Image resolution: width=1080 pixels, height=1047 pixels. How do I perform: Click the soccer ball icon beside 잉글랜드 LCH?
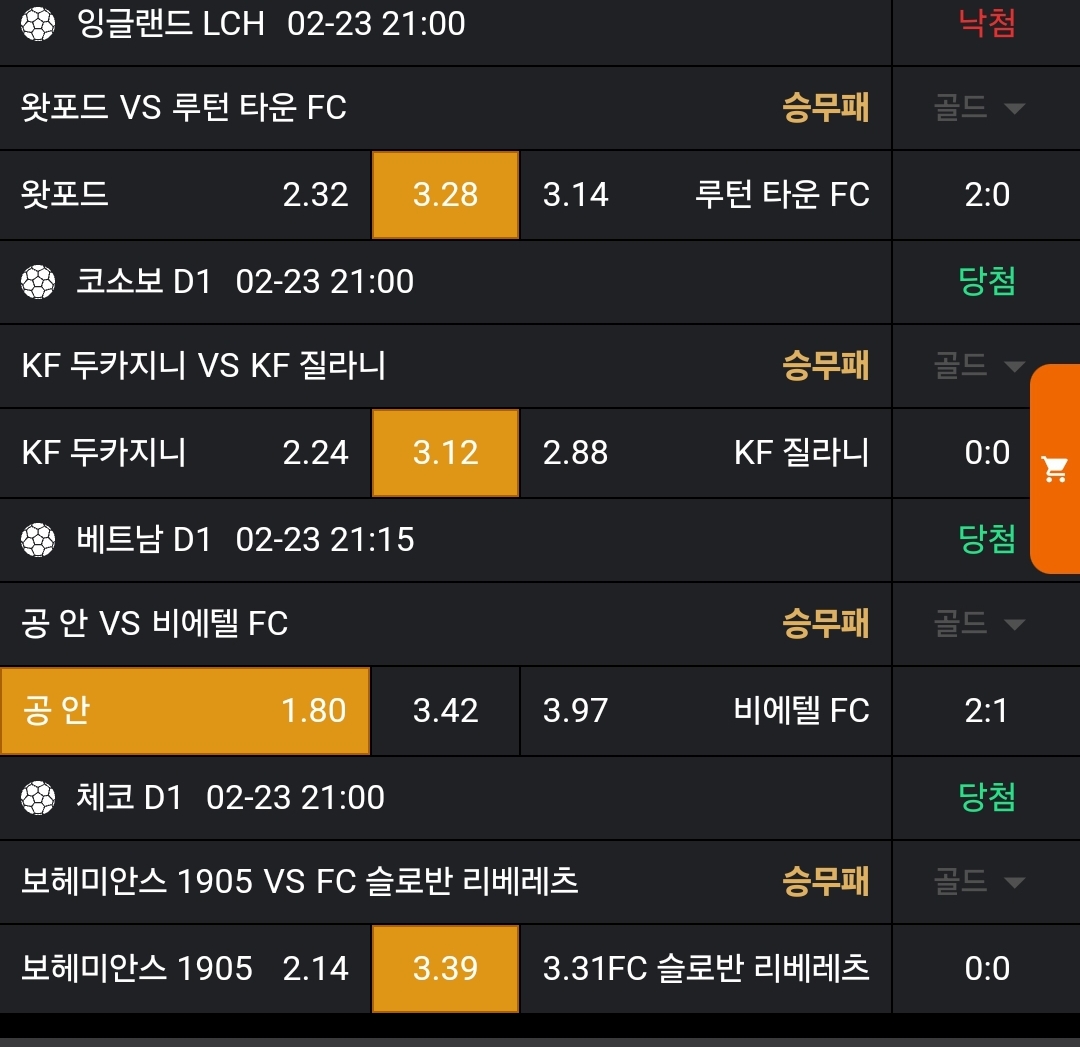click(x=38, y=24)
